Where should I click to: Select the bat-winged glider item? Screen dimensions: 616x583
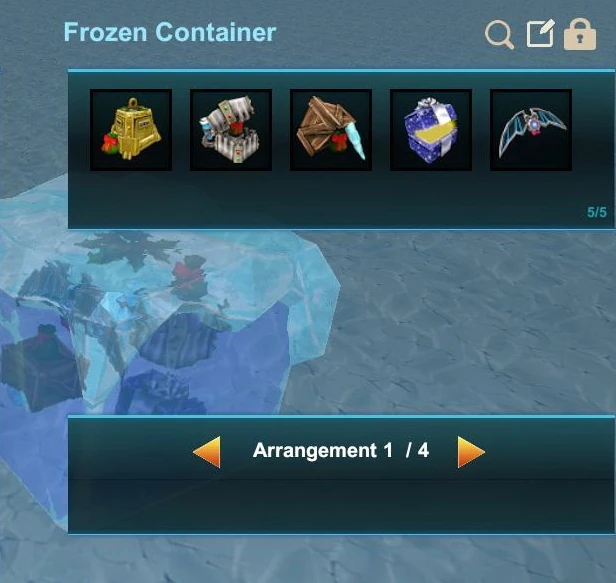531,130
